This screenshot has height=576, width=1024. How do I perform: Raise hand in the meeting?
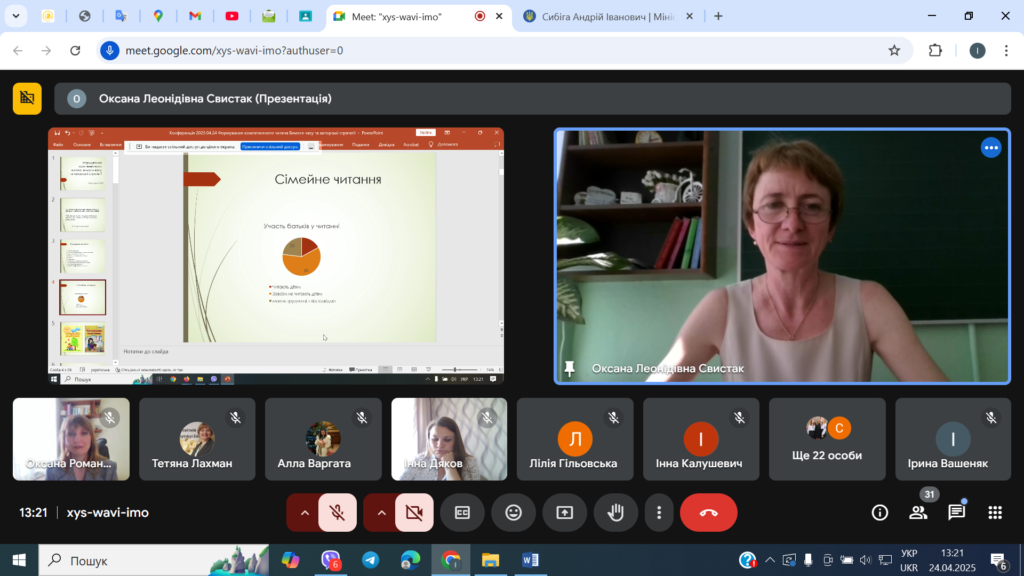[615, 513]
